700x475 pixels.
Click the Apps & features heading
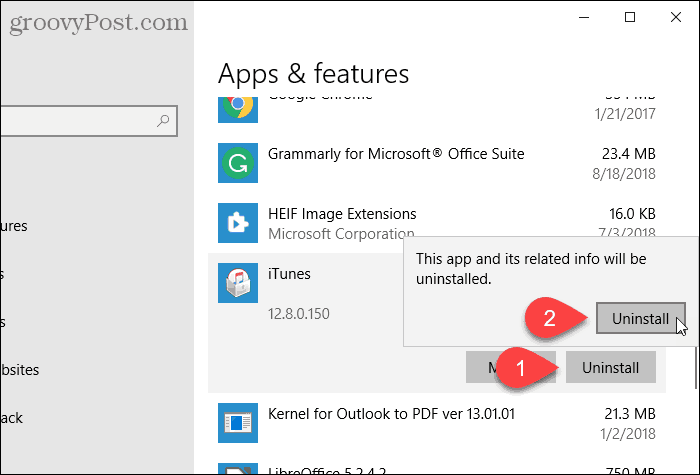coord(313,74)
